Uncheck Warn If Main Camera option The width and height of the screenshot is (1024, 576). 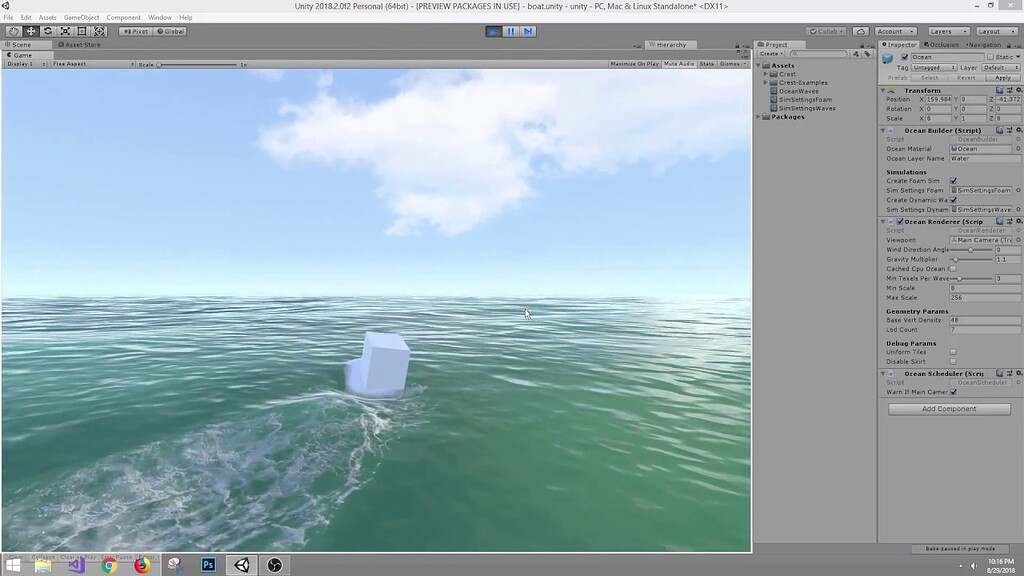click(x=953, y=392)
